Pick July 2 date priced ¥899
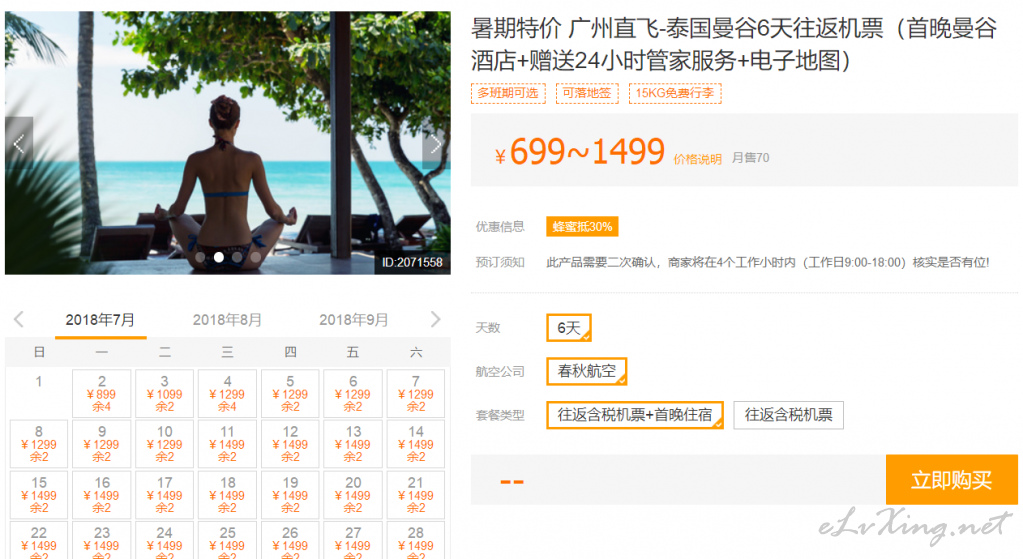 (x=102, y=393)
